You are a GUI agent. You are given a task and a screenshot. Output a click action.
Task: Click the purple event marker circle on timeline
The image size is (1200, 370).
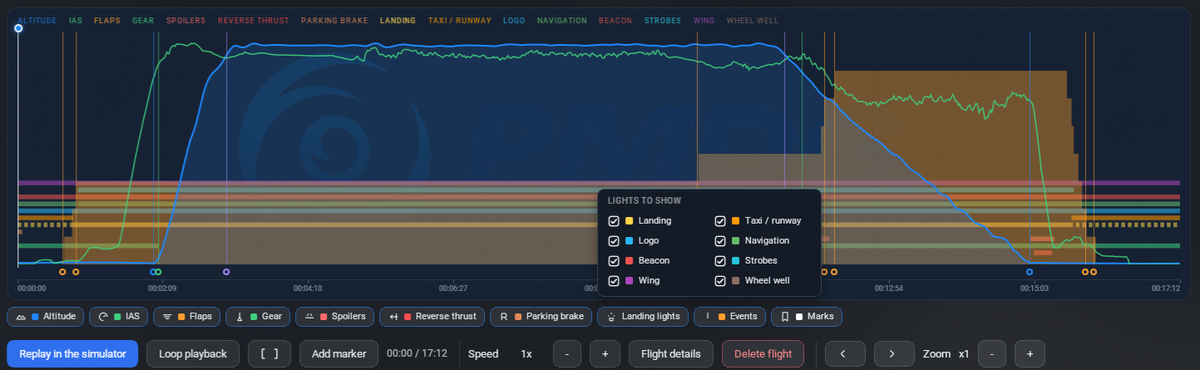(226, 271)
